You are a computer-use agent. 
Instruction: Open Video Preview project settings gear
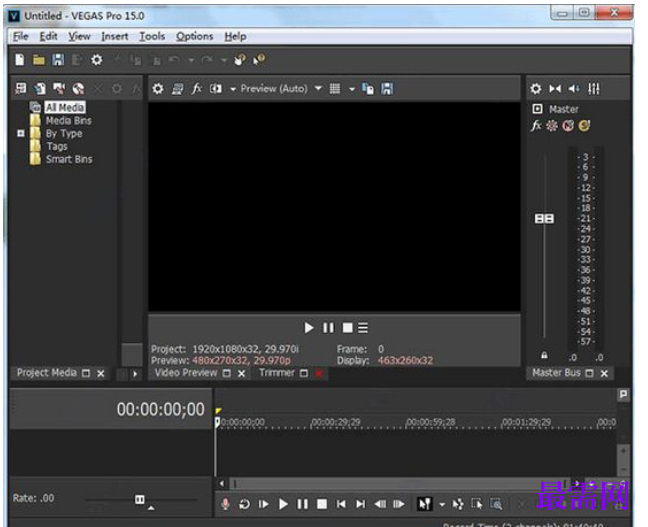[x=158, y=88]
